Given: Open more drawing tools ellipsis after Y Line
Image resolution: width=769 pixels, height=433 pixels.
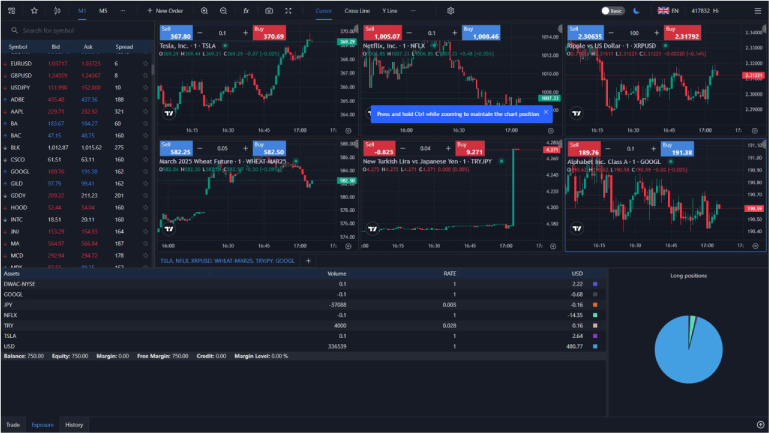Looking at the screenshot, I should point(413,11).
